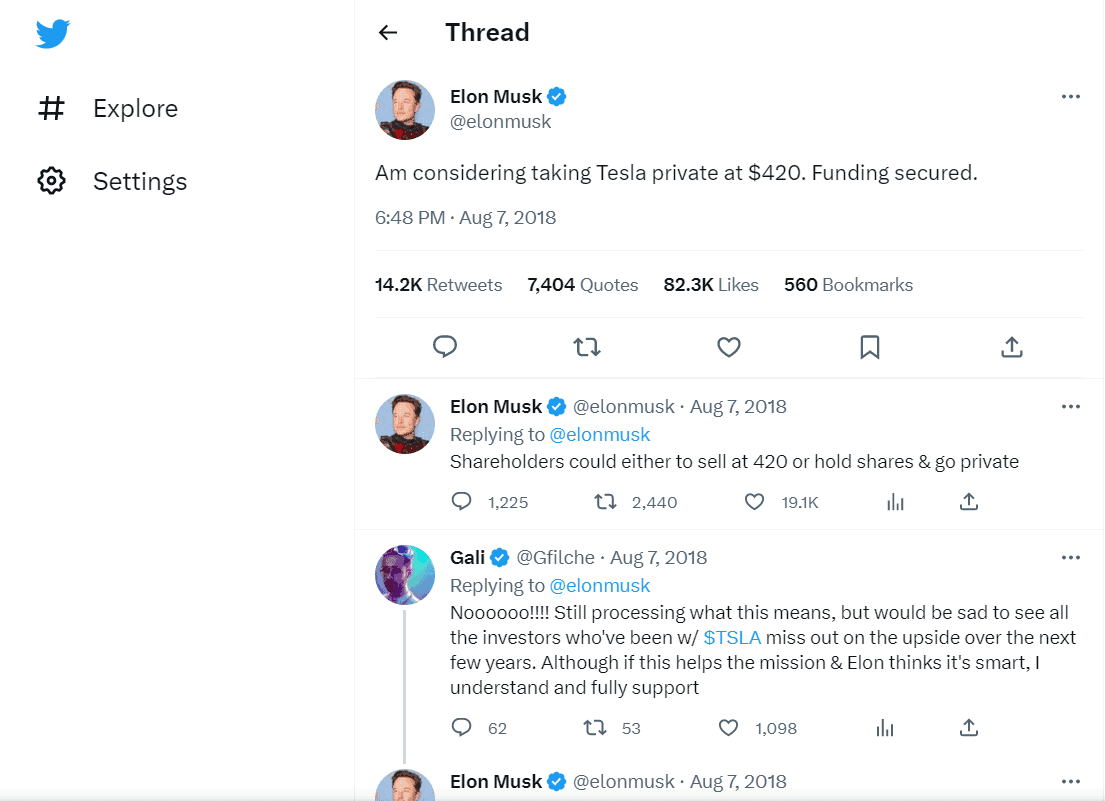This screenshot has height=801, width=1105.
Task: Click the Twitter bird logo
Action: pyautogui.click(x=52, y=34)
